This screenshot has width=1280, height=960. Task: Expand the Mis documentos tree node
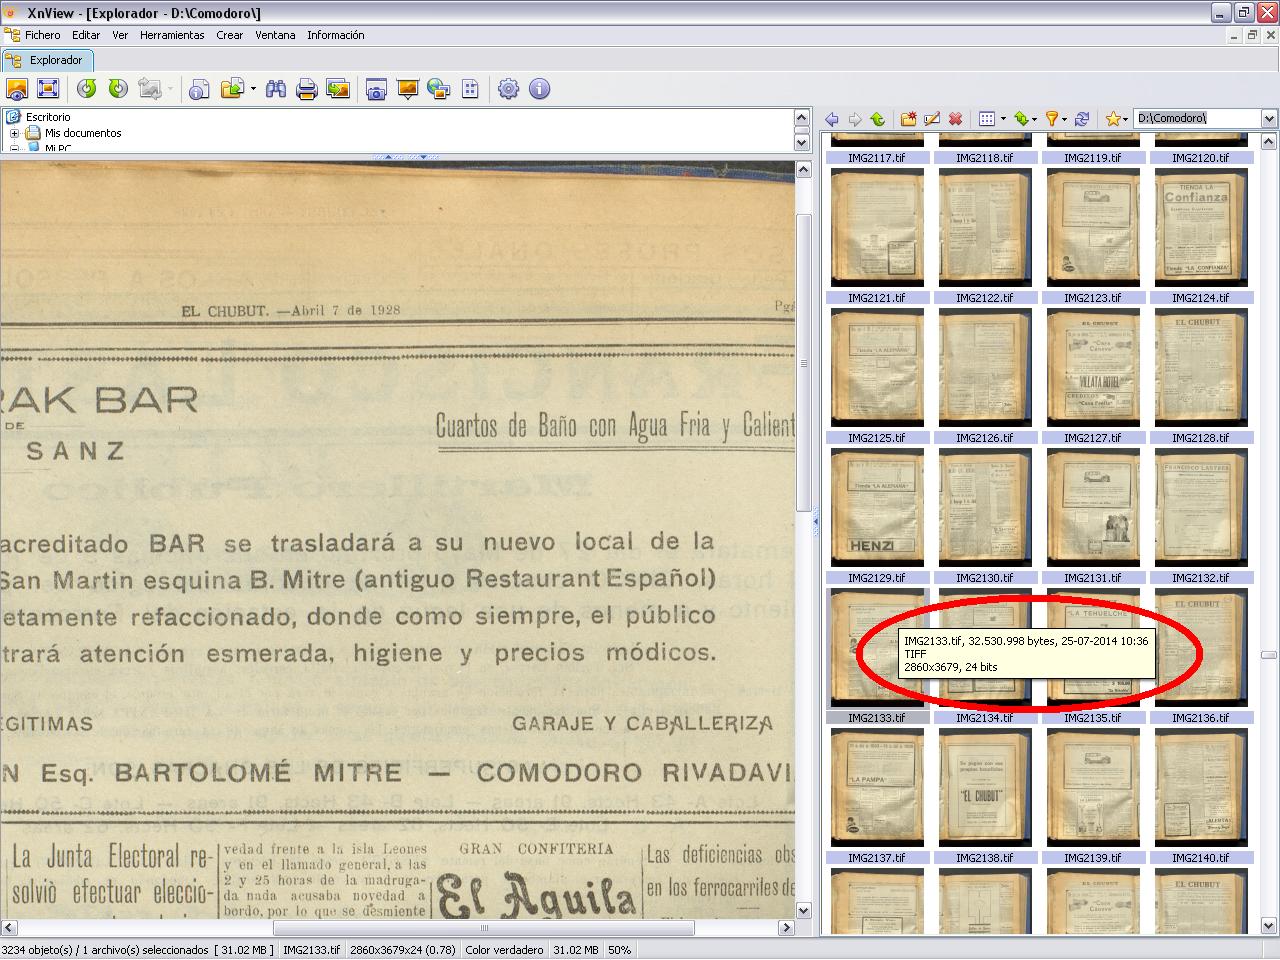click(15, 133)
